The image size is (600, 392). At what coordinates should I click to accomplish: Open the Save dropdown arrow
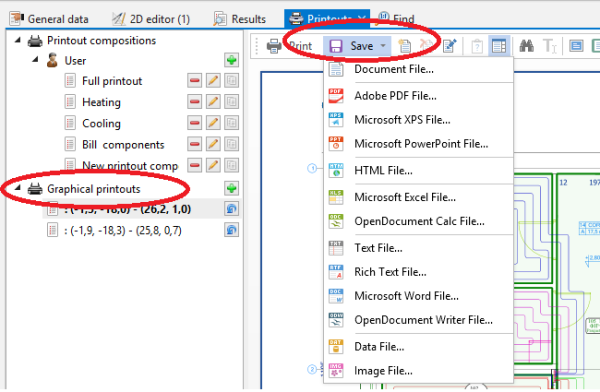pyautogui.click(x=383, y=46)
